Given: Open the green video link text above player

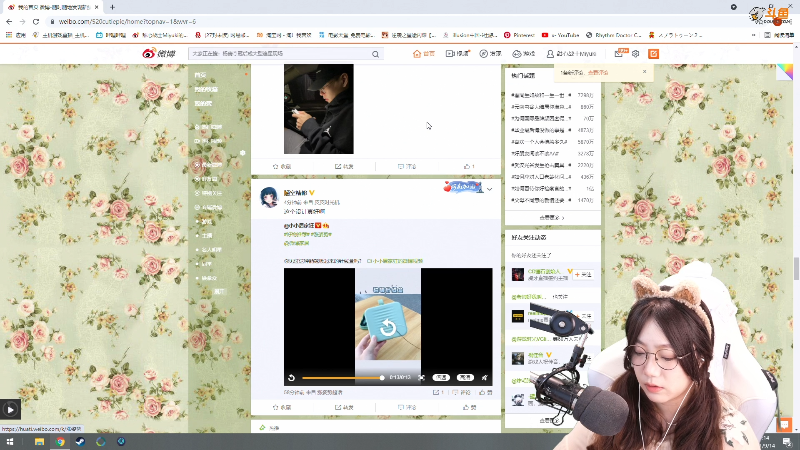Looking at the screenshot, I should click(395, 261).
